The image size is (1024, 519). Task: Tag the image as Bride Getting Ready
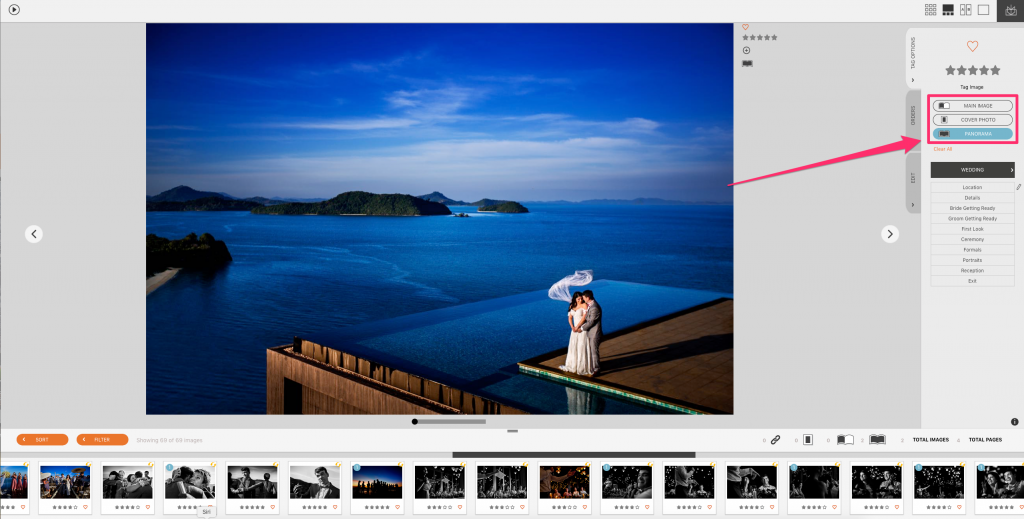tap(972, 208)
